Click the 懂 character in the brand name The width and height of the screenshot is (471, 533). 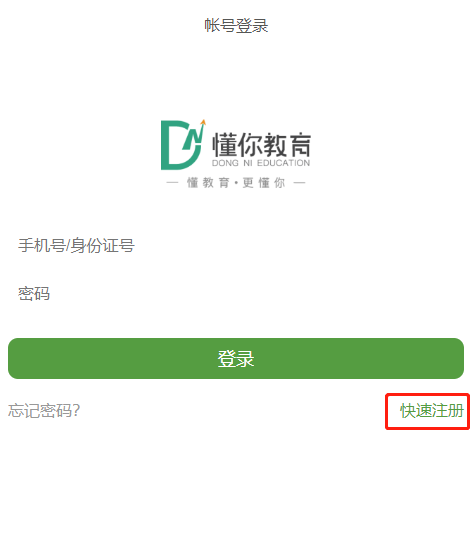pyautogui.click(x=224, y=145)
